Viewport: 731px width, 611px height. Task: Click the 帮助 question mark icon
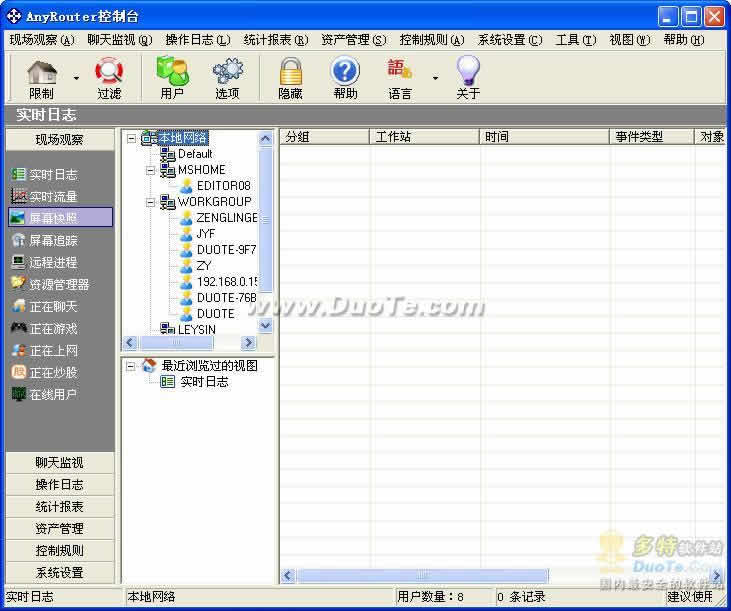click(x=345, y=77)
